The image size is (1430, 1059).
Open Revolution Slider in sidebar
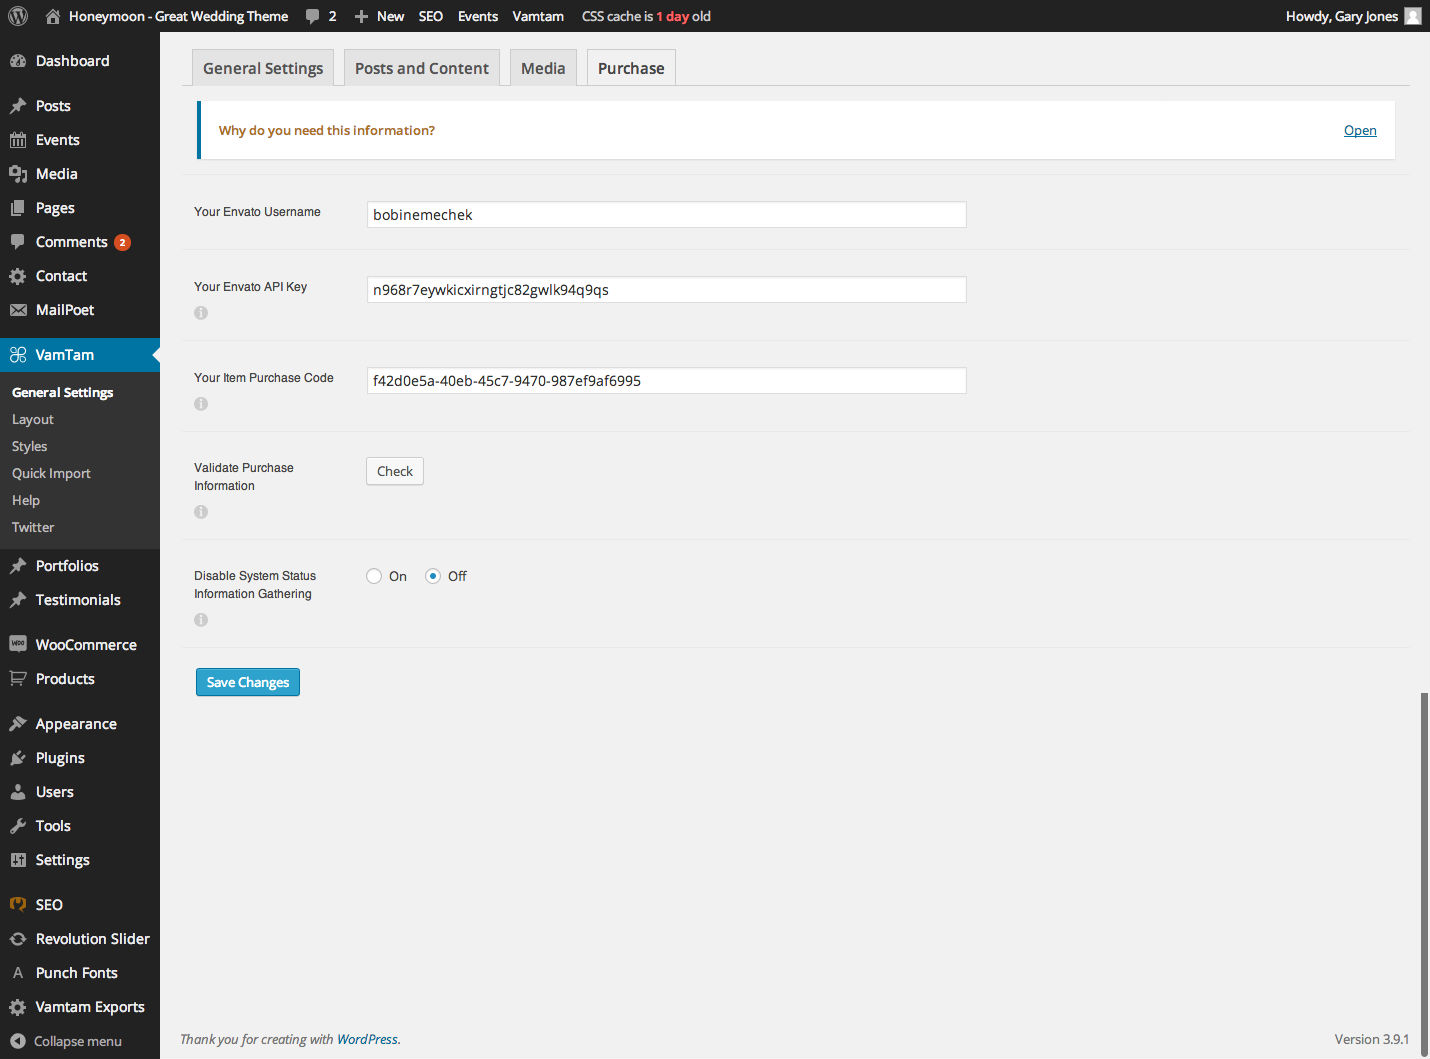[x=92, y=939]
